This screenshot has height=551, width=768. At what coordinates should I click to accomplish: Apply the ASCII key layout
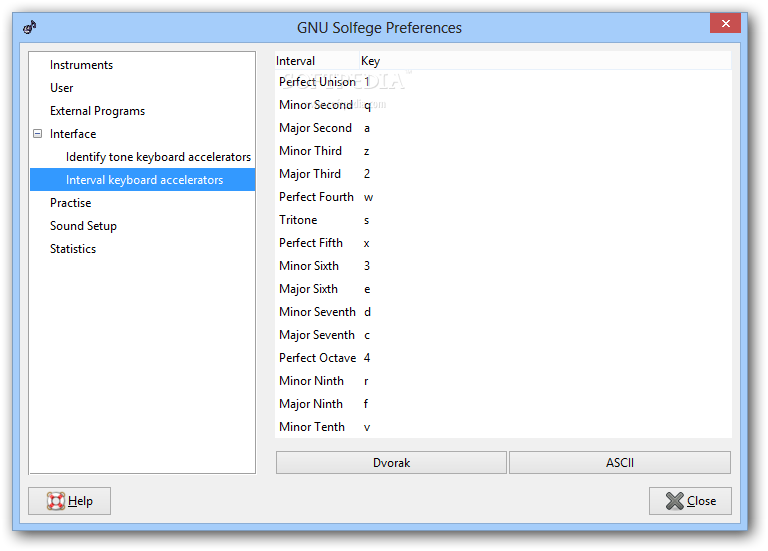(x=620, y=462)
